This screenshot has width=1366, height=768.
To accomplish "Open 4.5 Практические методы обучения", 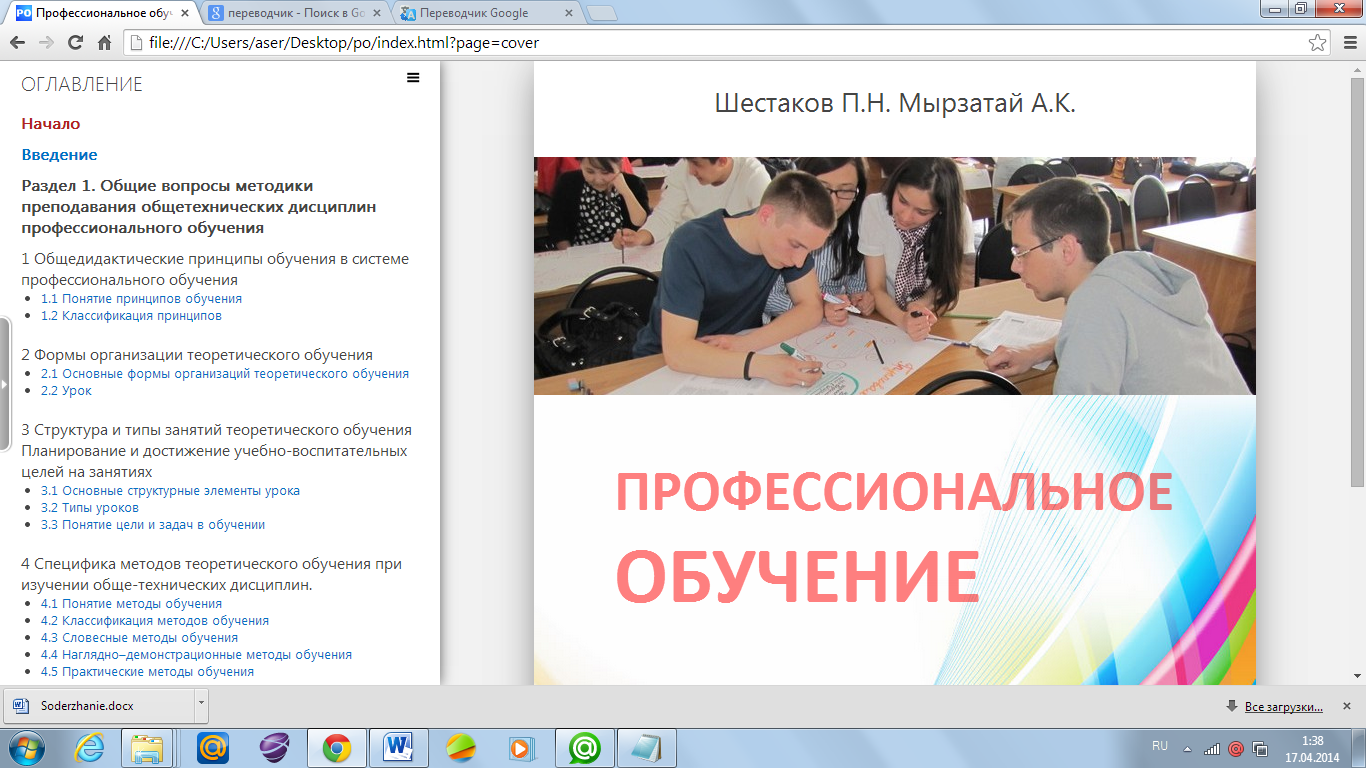I will 147,672.
